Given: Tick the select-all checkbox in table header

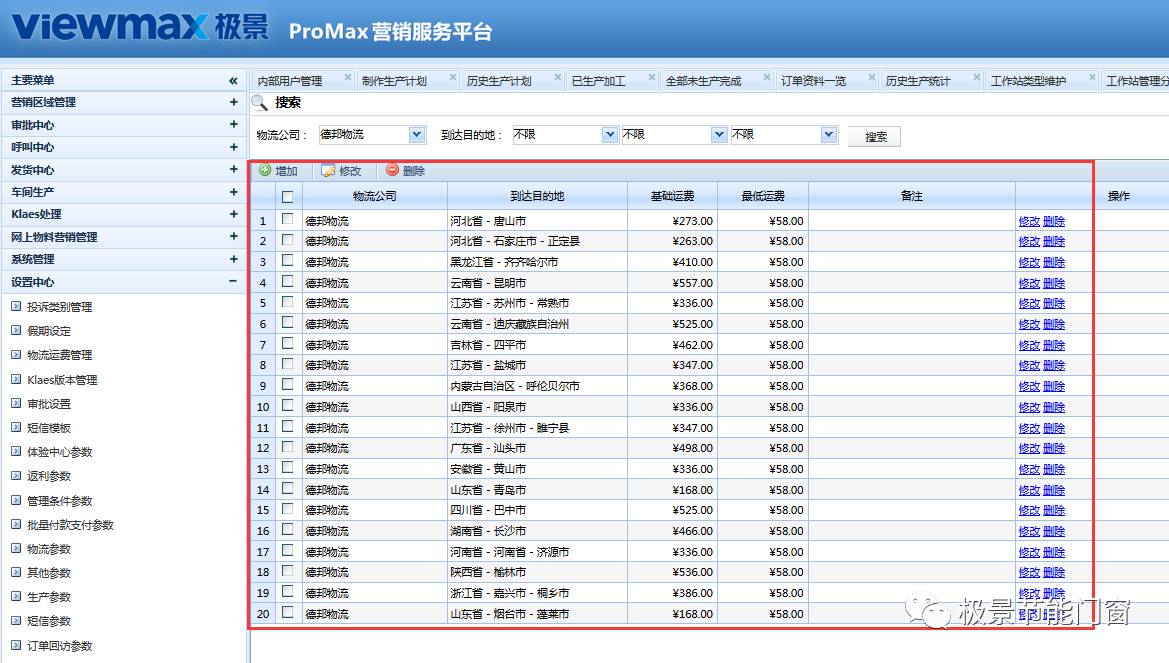Looking at the screenshot, I should click(288, 197).
